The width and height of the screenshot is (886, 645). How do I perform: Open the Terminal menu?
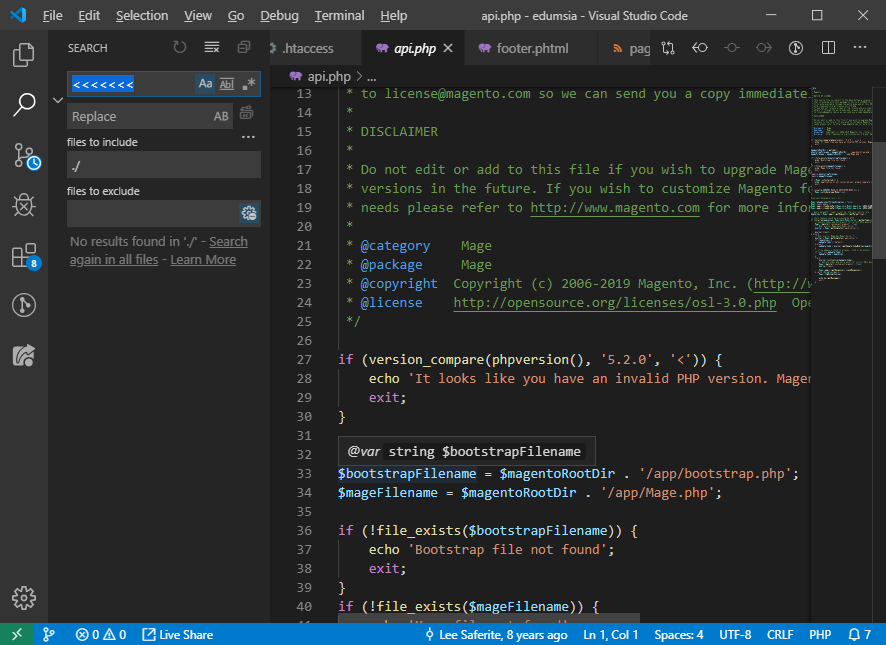click(339, 16)
